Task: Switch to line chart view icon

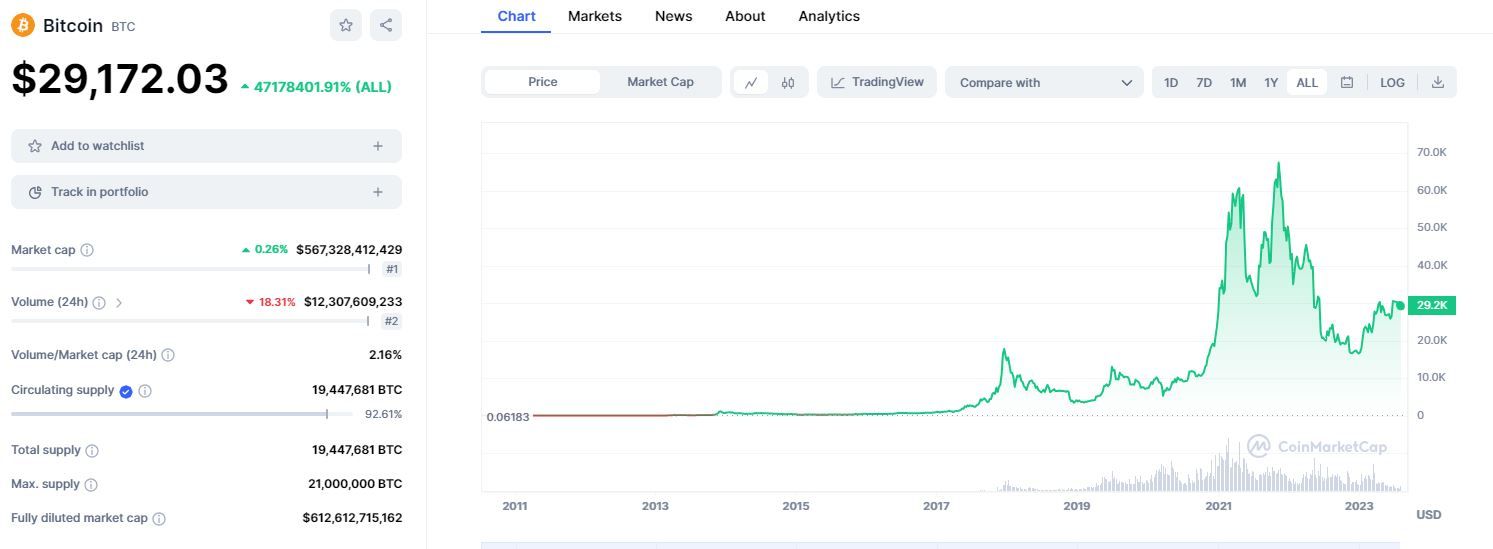Action: pos(751,82)
